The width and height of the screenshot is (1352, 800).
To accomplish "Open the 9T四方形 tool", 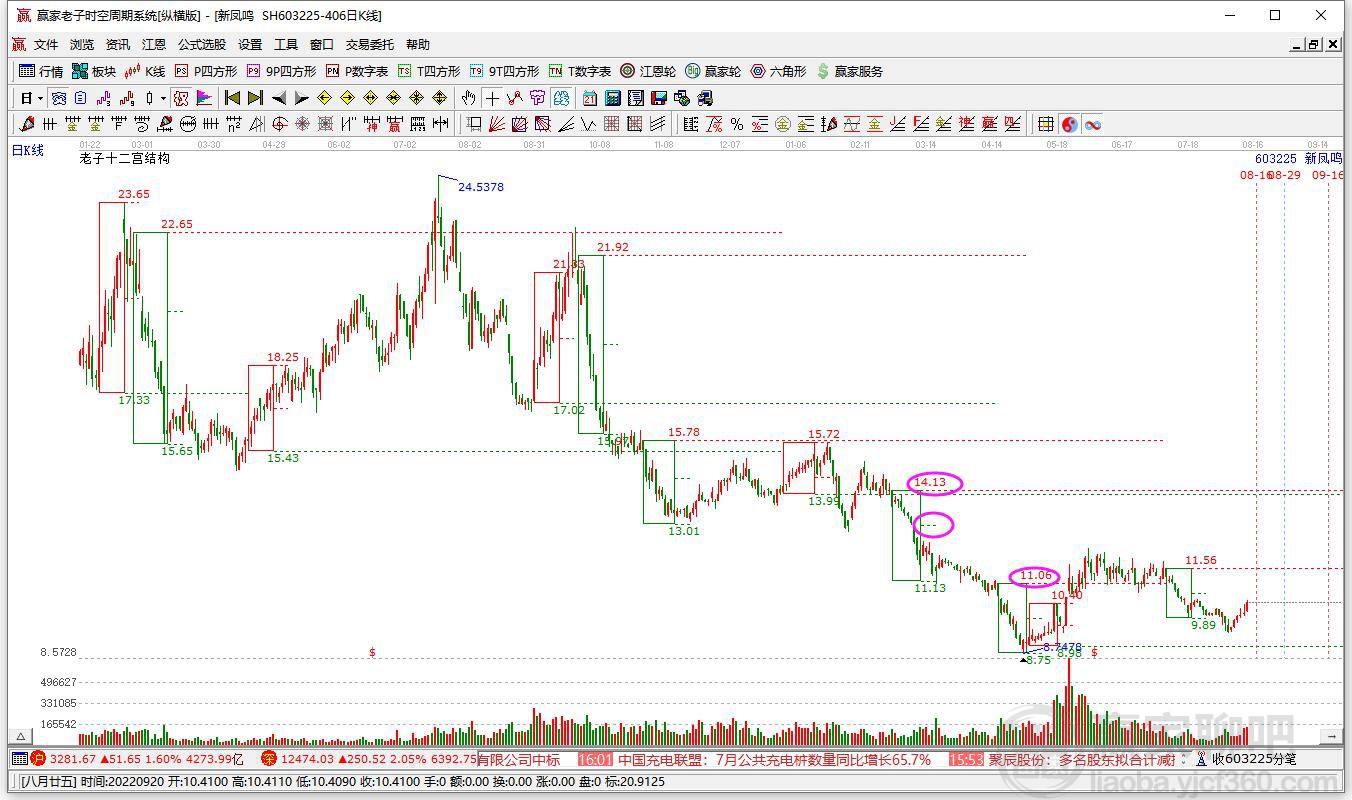I will 504,71.
